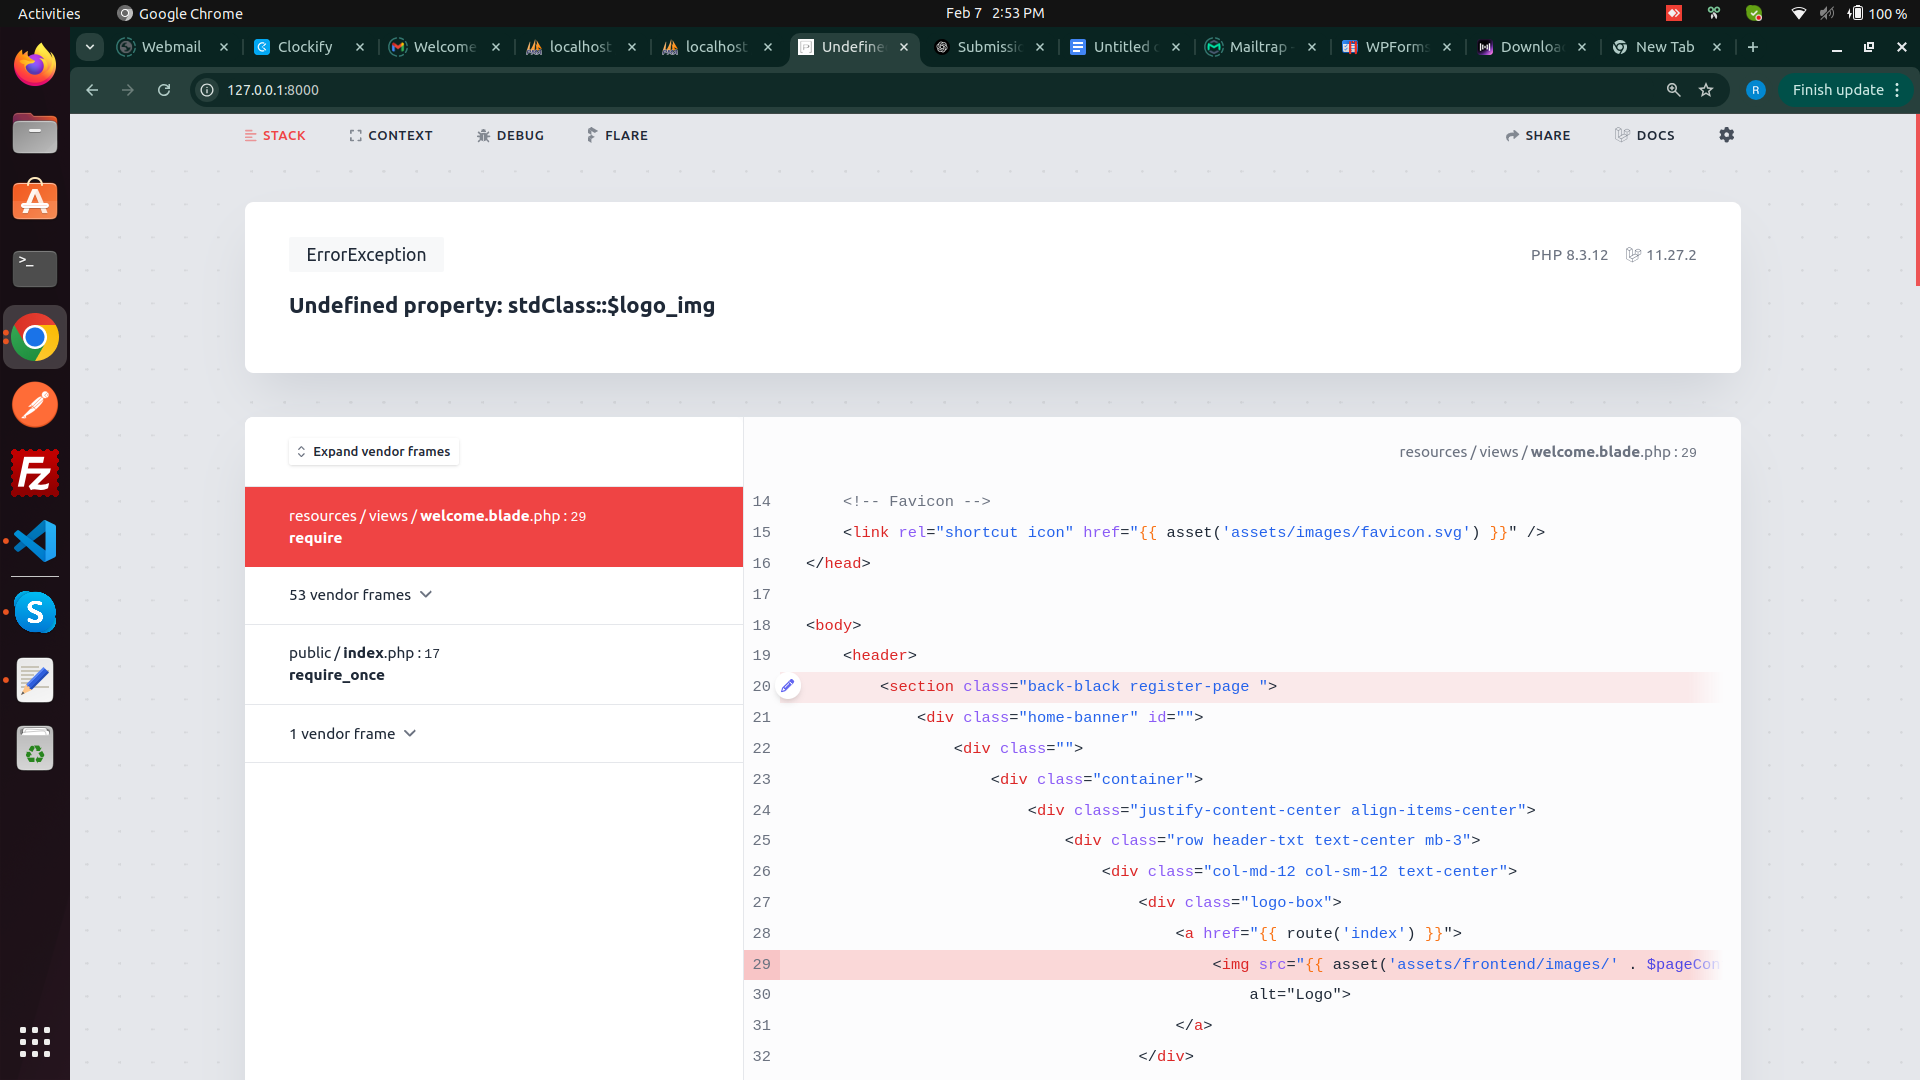Reload the page with browser refresh icon
This screenshot has width=1920, height=1080.
164,90
